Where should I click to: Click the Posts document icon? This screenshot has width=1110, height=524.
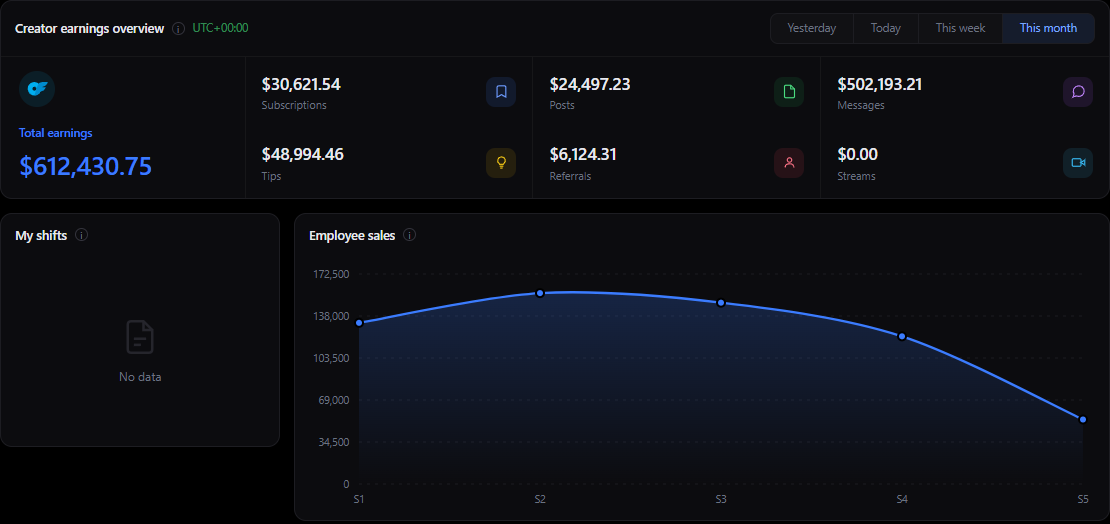(x=789, y=92)
